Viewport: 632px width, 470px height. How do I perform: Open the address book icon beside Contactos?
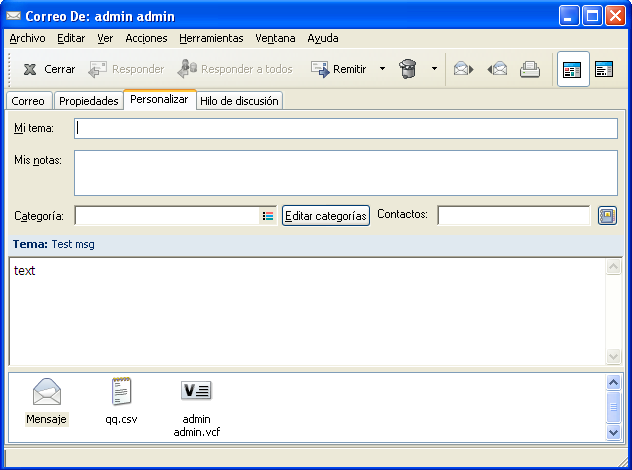(607, 216)
